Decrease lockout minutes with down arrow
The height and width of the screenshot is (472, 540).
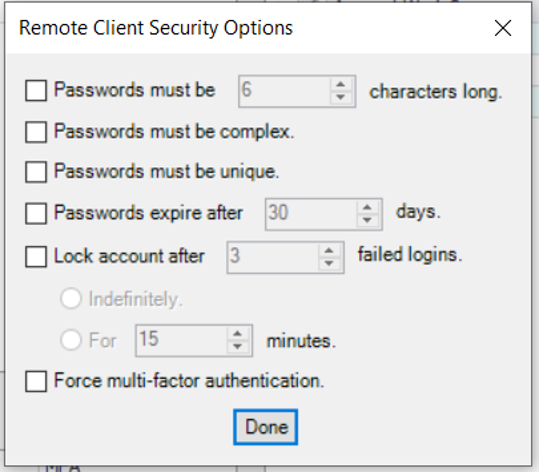(x=237, y=347)
